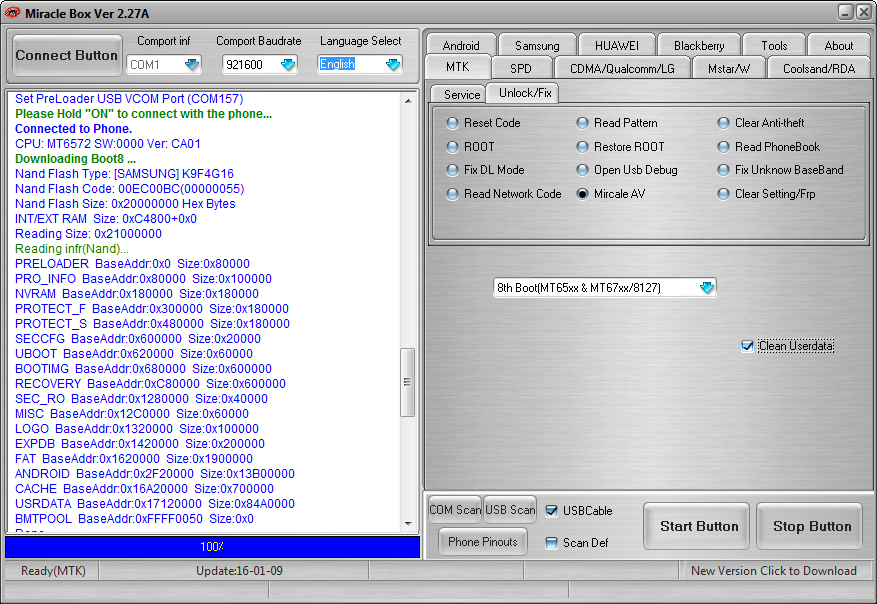This screenshot has height=604, width=877.
Task: Click the 100% progress bar
Action: (x=213, y=546)
